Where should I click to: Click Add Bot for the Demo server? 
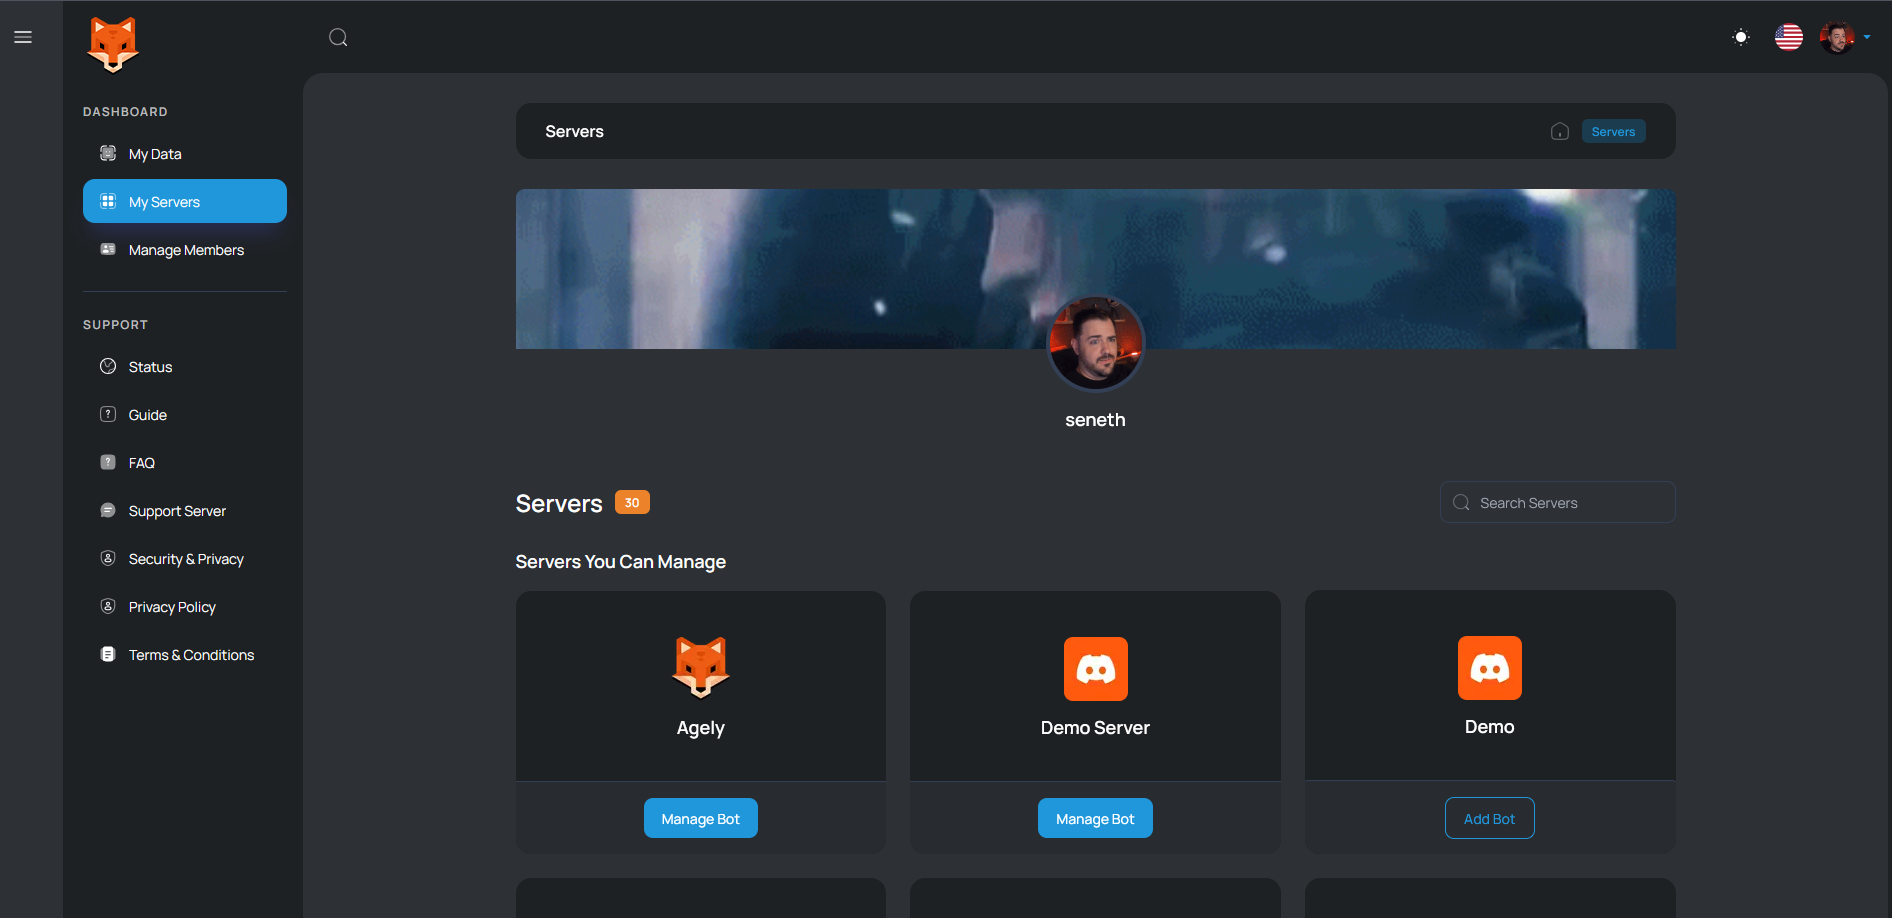click(x=1489, y=817)
